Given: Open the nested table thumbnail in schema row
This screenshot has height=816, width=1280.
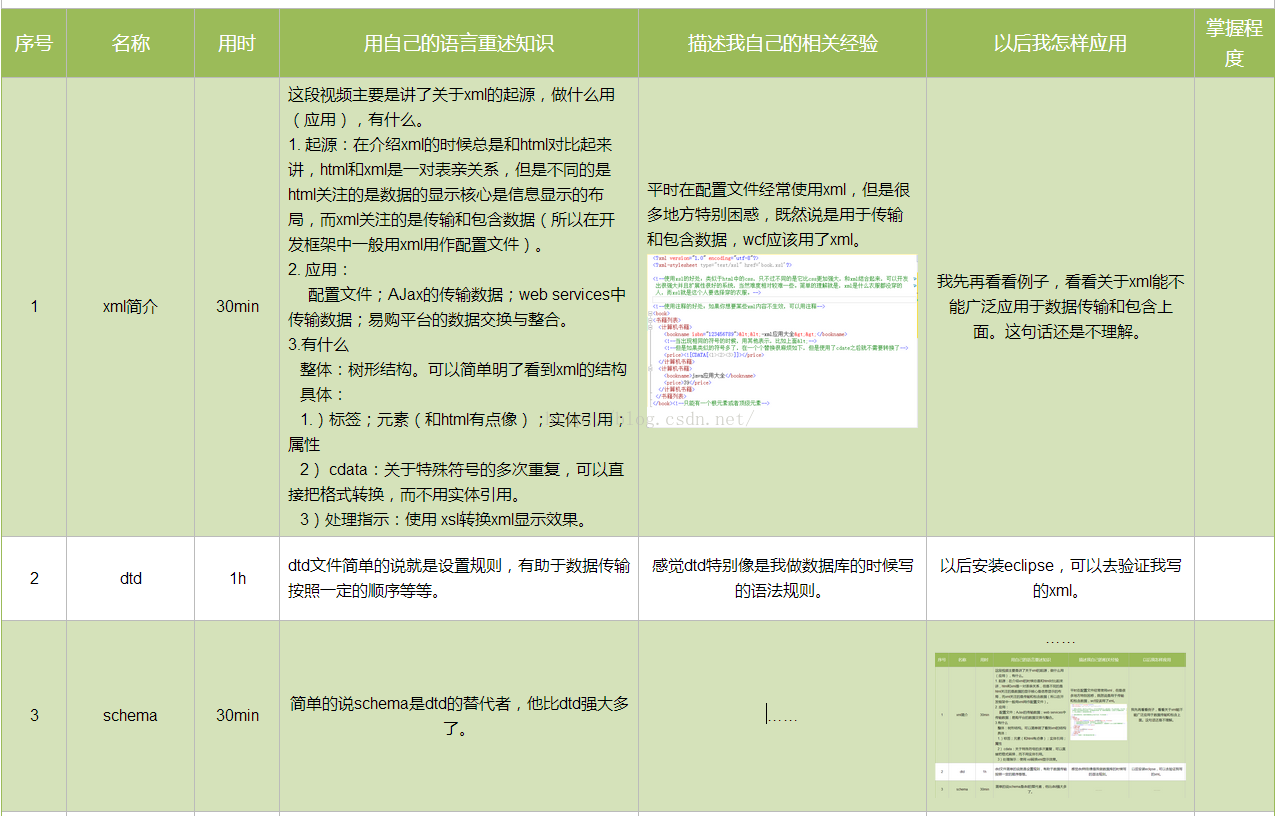Looking at the screenshot, I should 1060,725.
